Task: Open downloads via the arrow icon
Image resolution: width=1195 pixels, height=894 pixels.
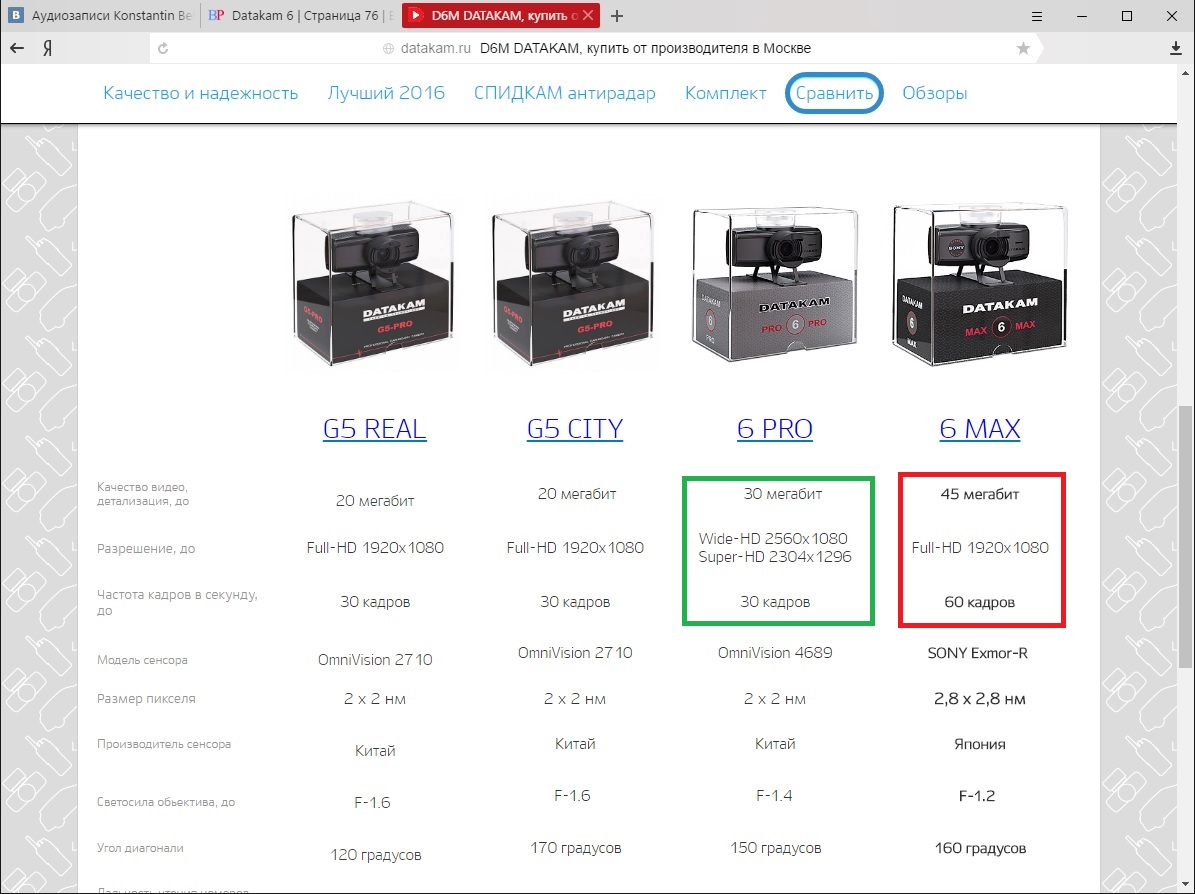Action: pos(1175,48)
